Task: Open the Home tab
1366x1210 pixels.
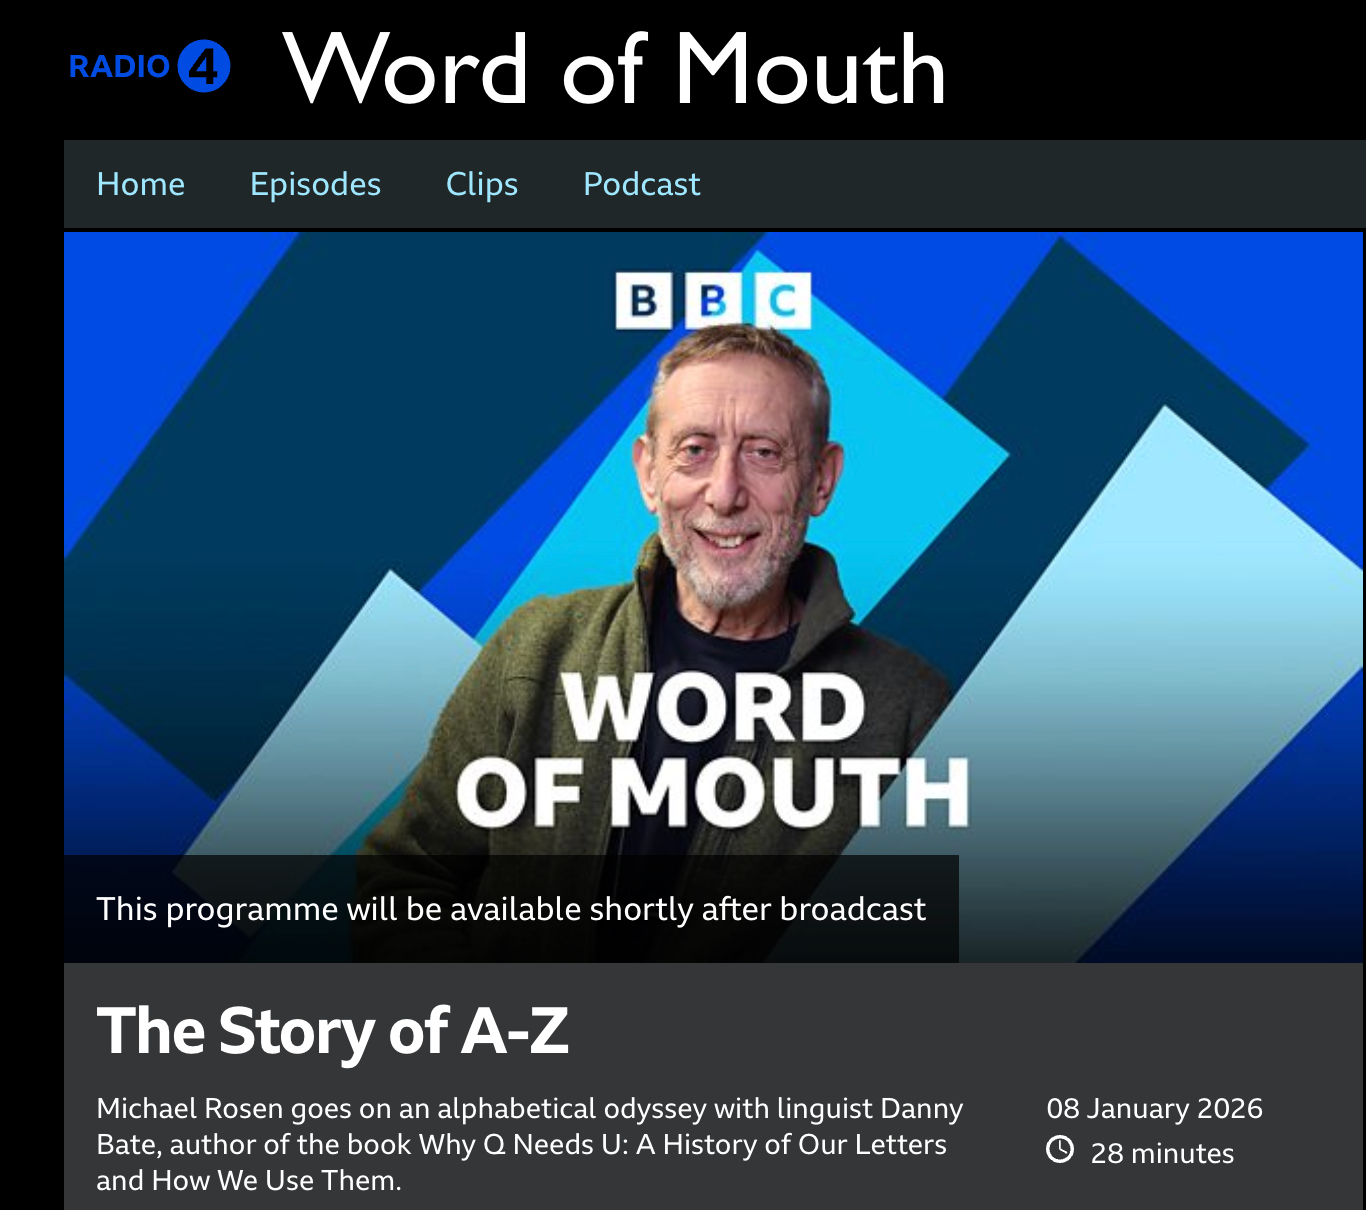Action: click(141, 184)
